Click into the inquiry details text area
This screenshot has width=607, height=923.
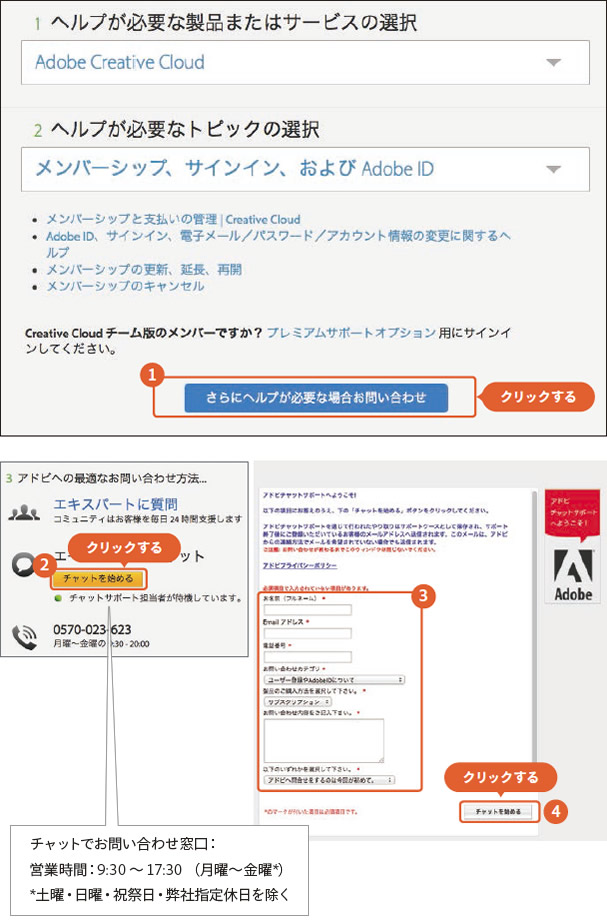tap(324, 741)
